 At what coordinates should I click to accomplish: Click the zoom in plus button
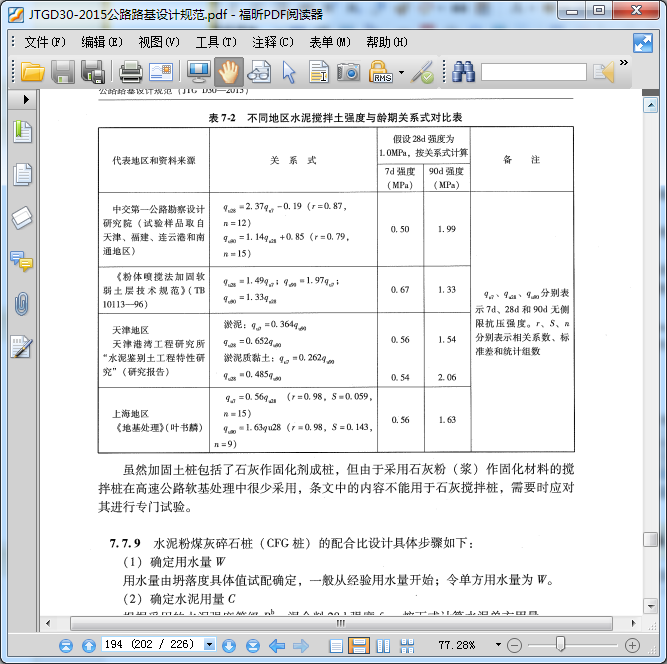(x=632, y=646)
